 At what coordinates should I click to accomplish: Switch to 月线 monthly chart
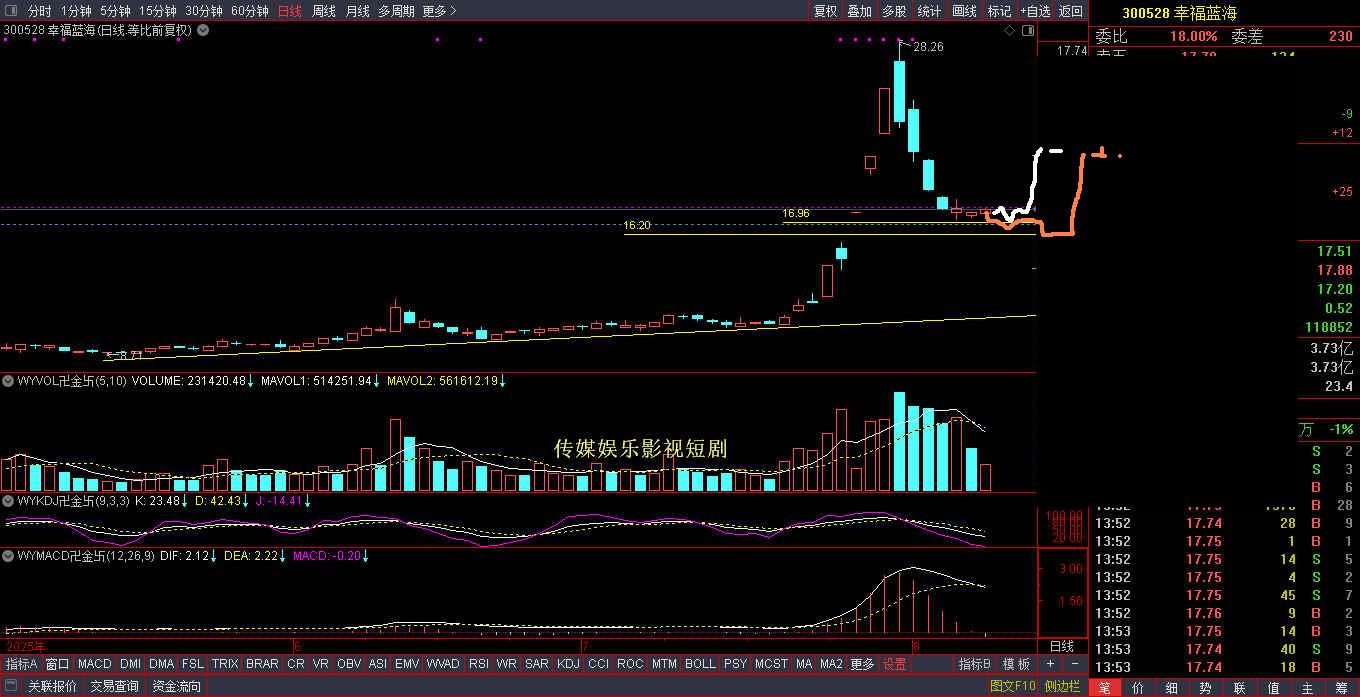[357, 11]
